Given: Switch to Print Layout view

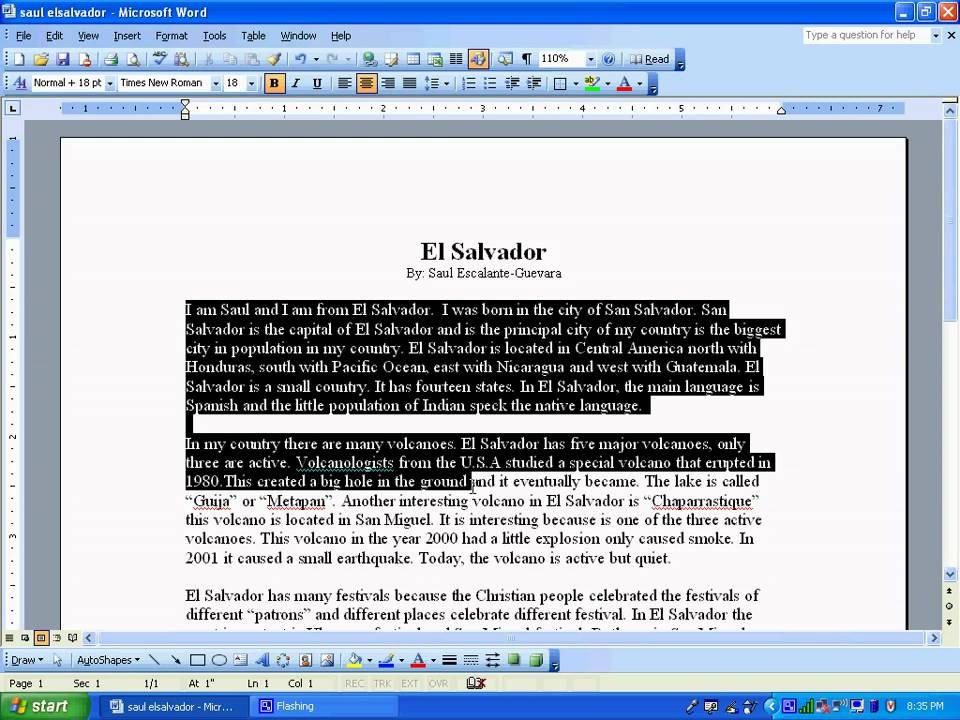Looking at the screenshot, I should click(x=41, y=638).
